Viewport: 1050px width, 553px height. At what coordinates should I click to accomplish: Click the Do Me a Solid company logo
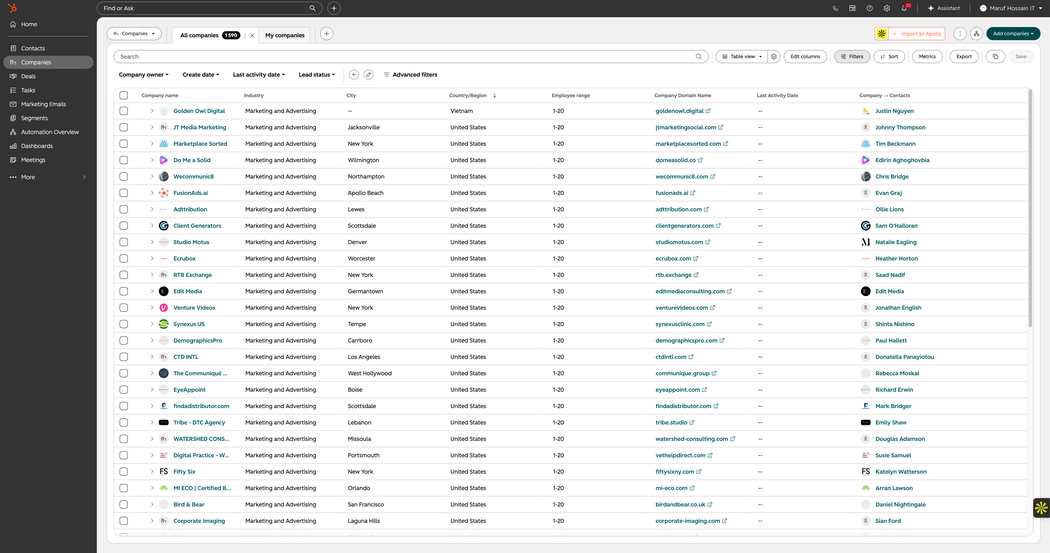(x=163, y=160)
